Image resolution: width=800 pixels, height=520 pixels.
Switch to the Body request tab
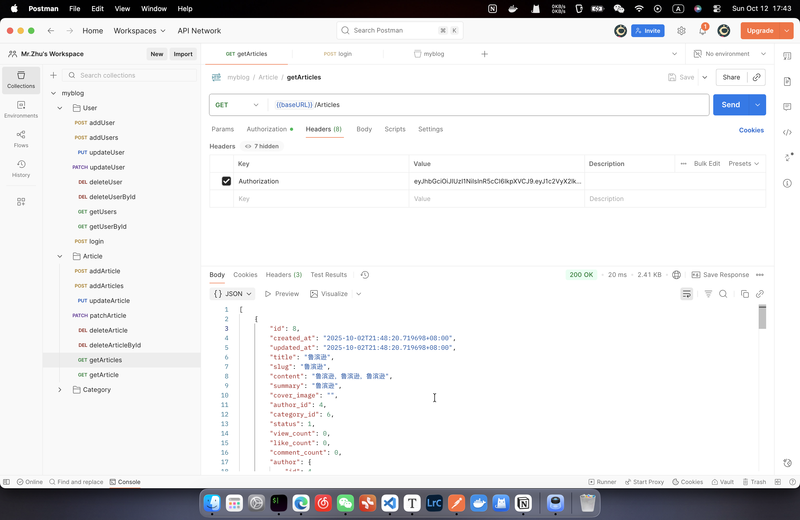(364, 129)
